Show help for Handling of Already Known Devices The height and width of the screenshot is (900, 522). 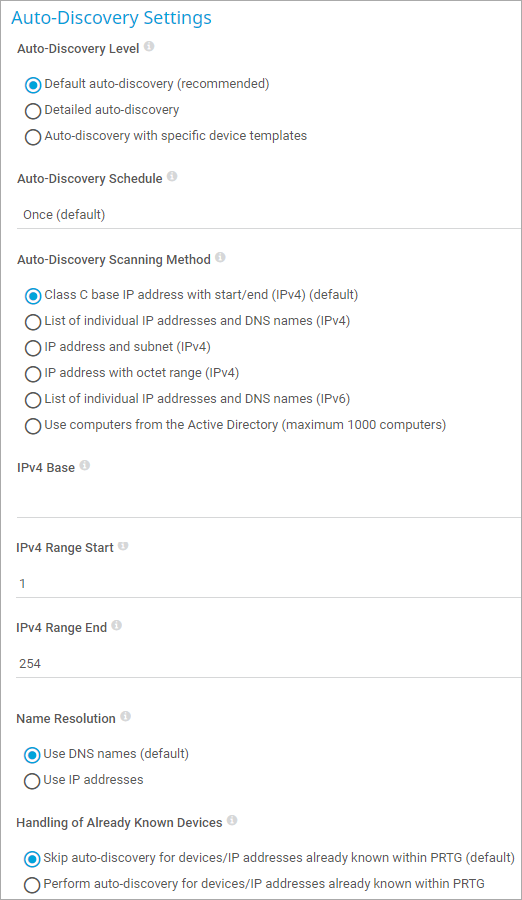pyautogui.click(x=232, y=820)
